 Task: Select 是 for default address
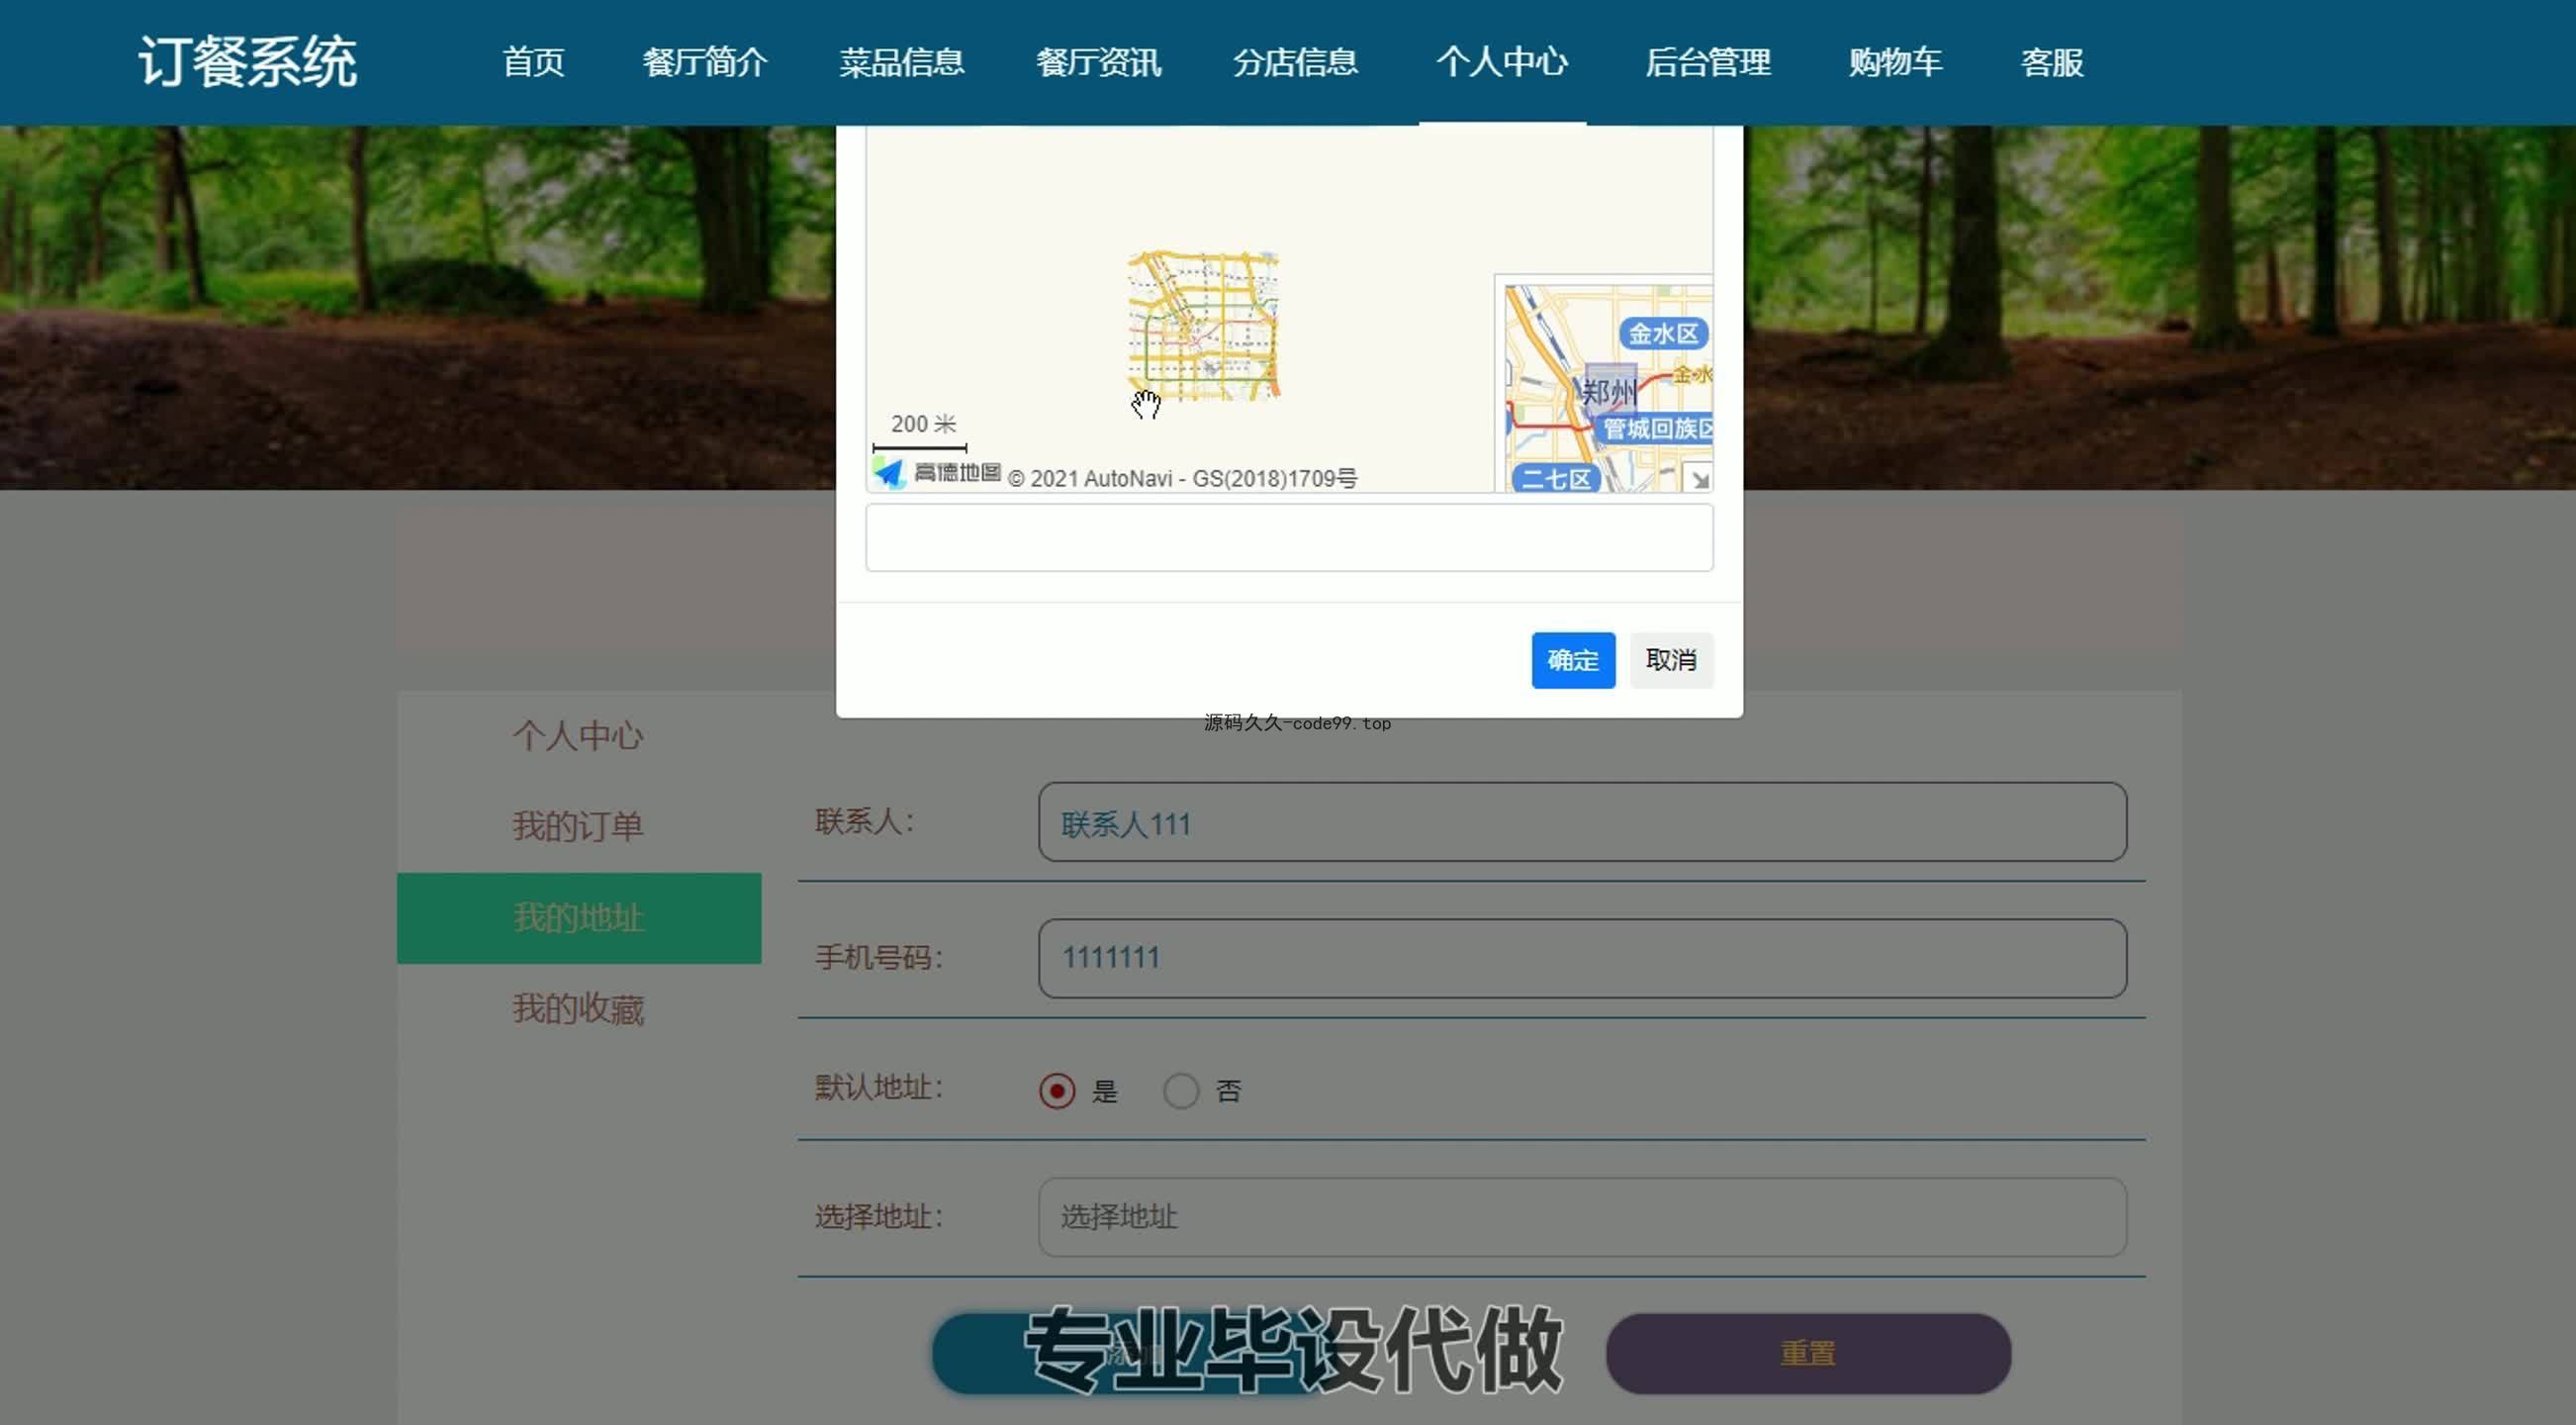tap(1057, 1091)
